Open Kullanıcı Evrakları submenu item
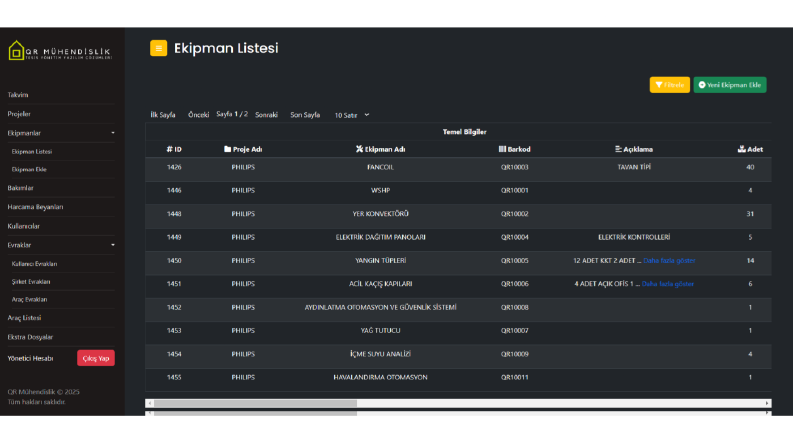This screenshot has width=793, height=446. pos(34,263)
